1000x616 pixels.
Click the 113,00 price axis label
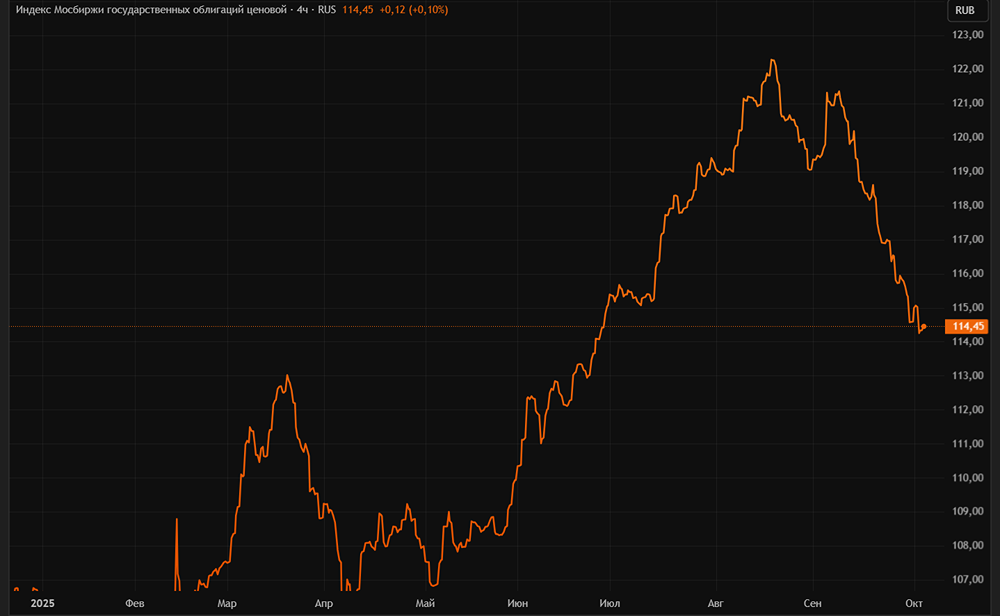(967, 376)
